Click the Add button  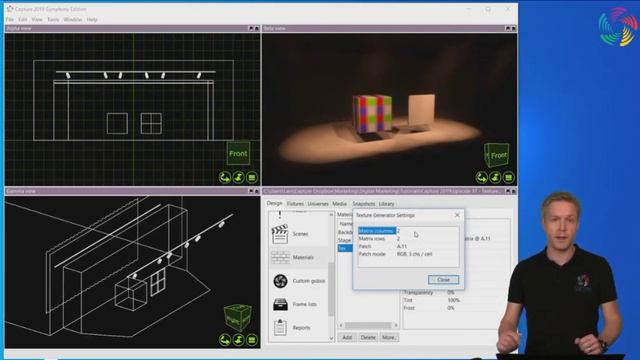point(347,338)
